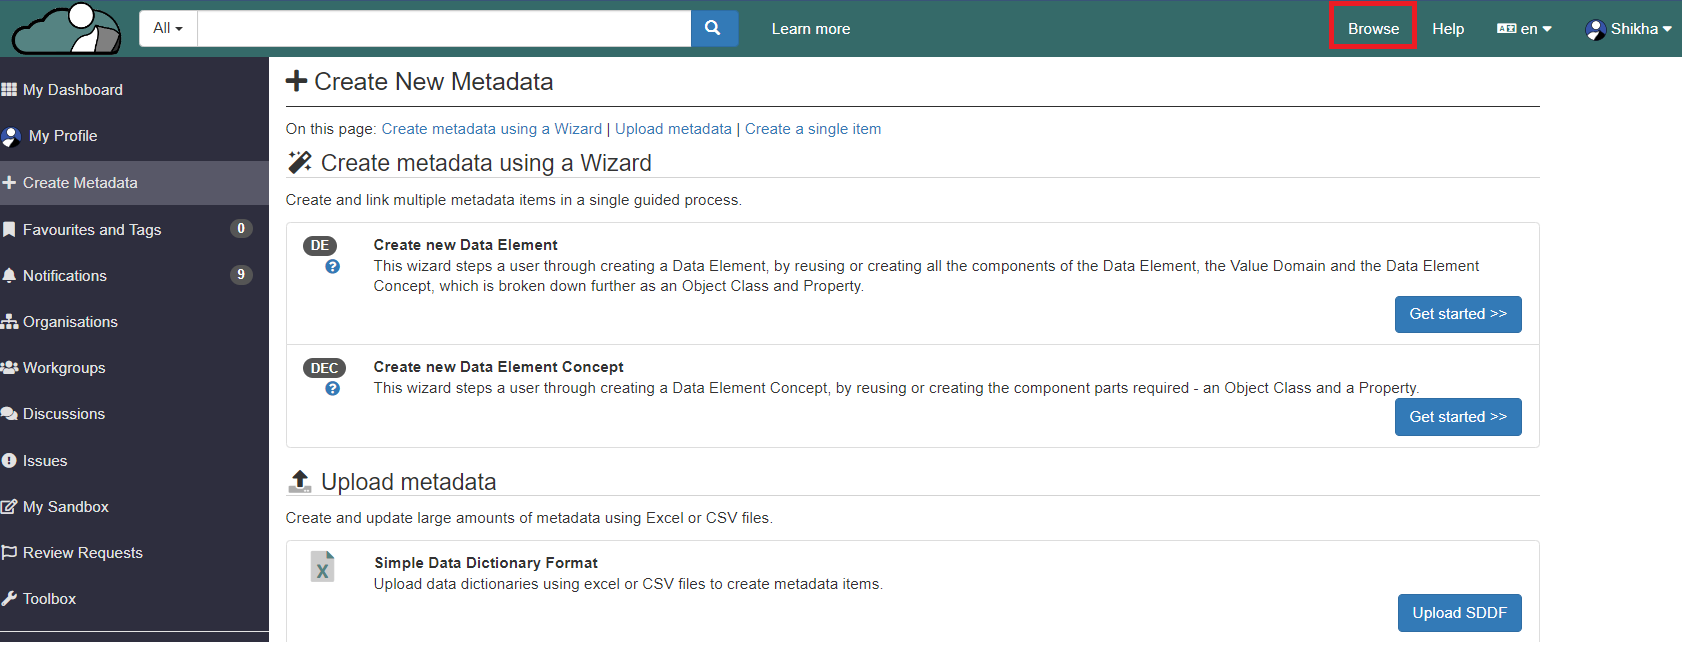Click the Excel file icon for SDDF
This screenshot has height=648, width=1682.
coord(322,567)
